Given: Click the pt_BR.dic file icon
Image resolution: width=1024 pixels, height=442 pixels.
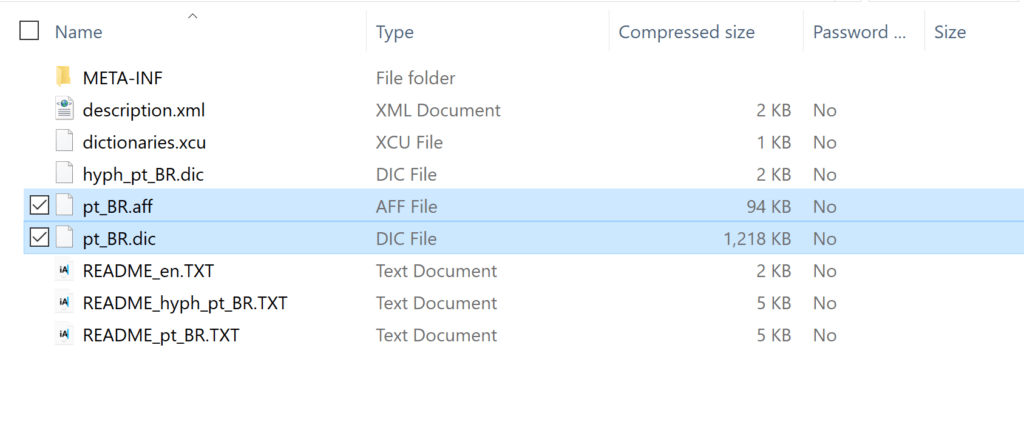Looking at the screenshot, I should point(63,238).
